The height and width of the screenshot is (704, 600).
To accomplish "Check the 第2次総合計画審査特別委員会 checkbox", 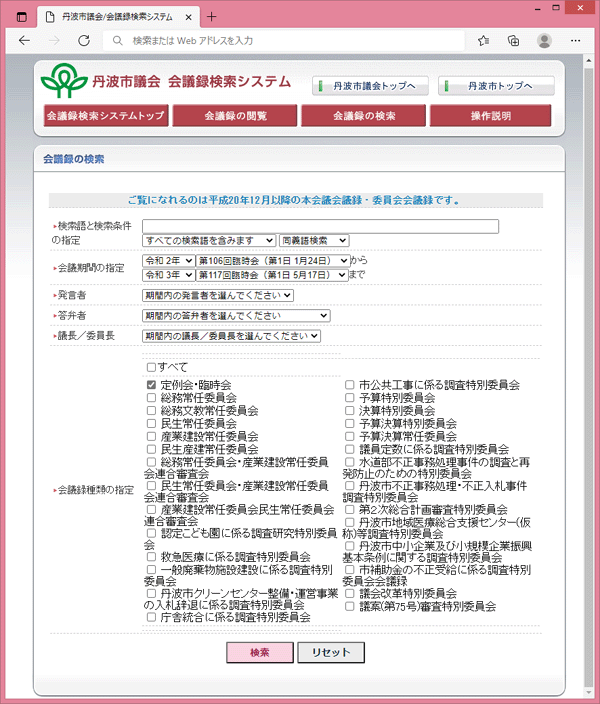I will point(349,510).
